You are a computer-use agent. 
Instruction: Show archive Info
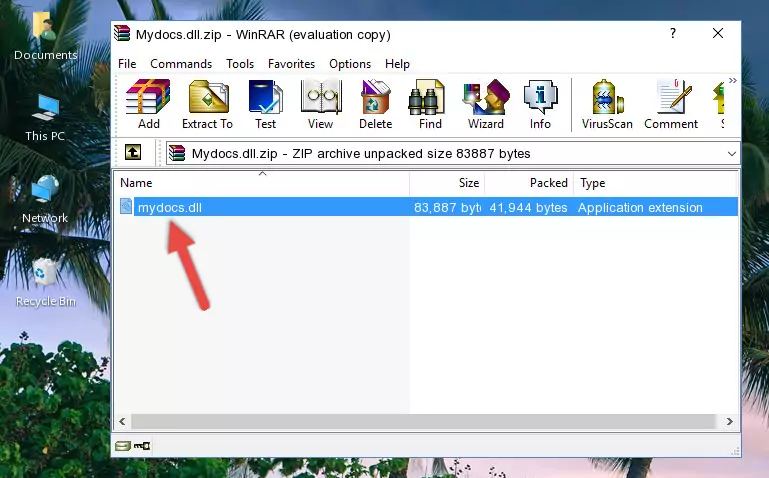pos(540,104)
